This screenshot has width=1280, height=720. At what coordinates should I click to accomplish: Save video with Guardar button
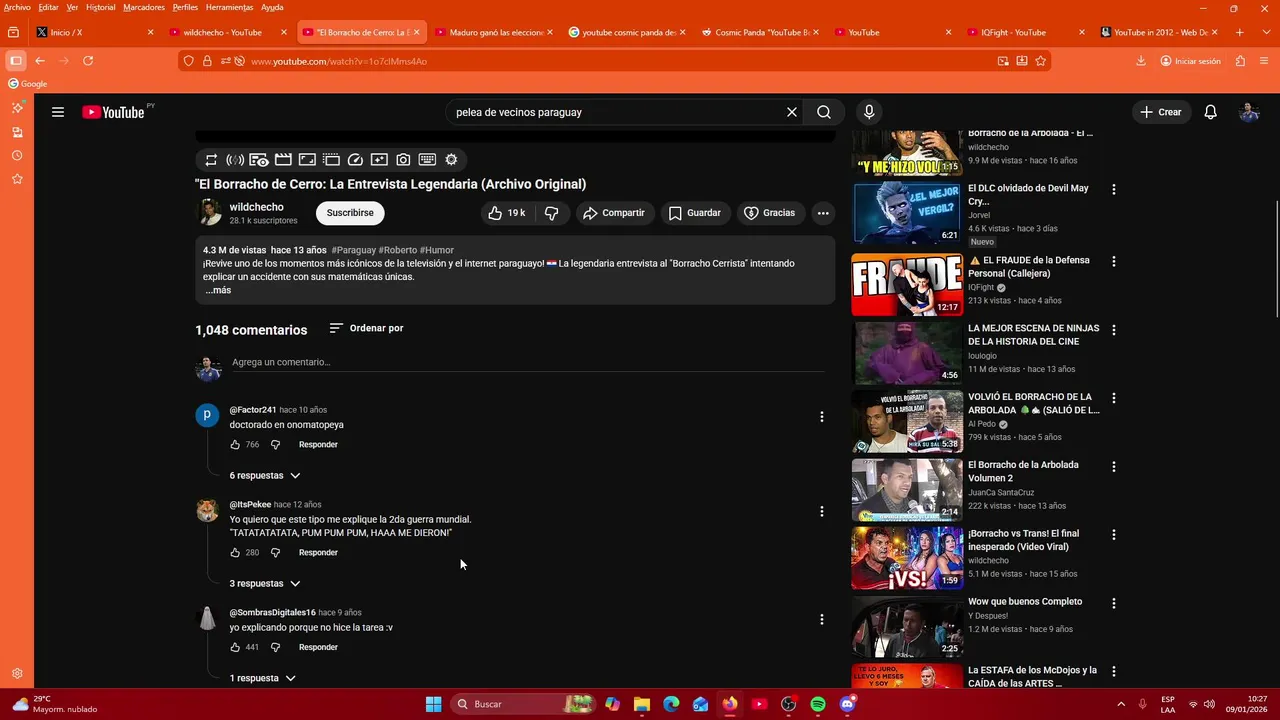[694, 213]
